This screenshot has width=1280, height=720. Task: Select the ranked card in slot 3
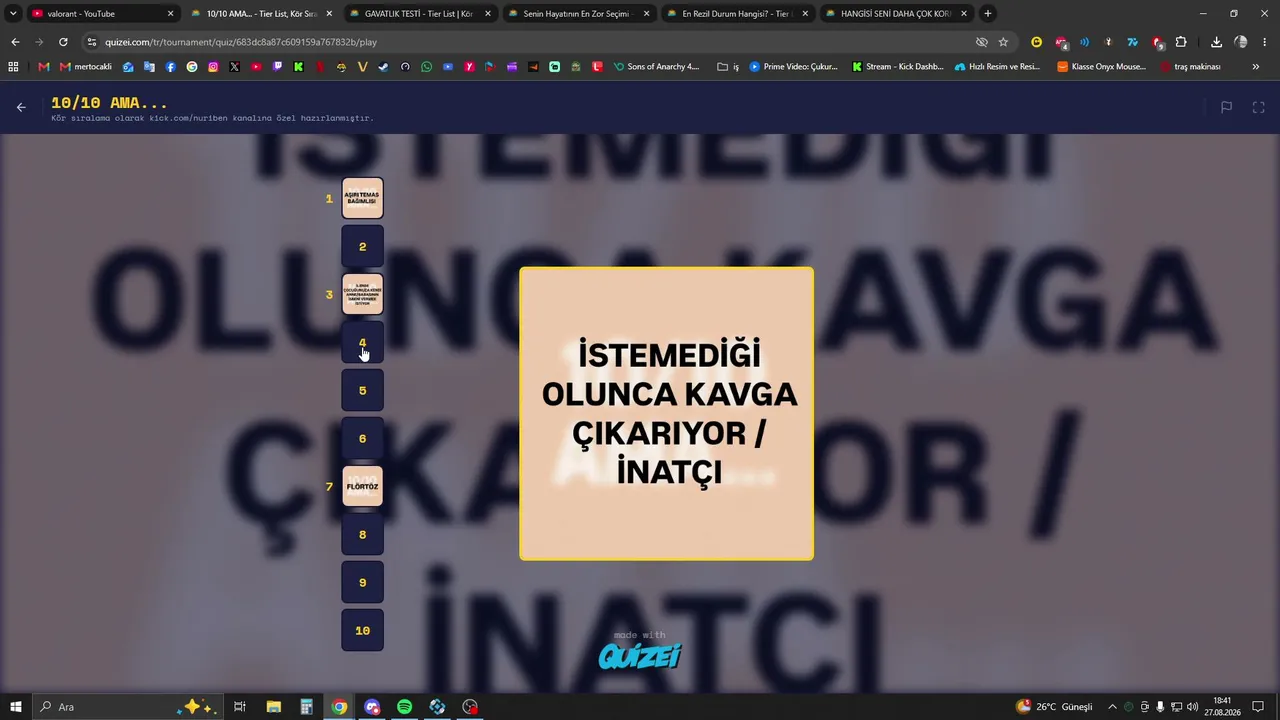(x=362, y=294)
